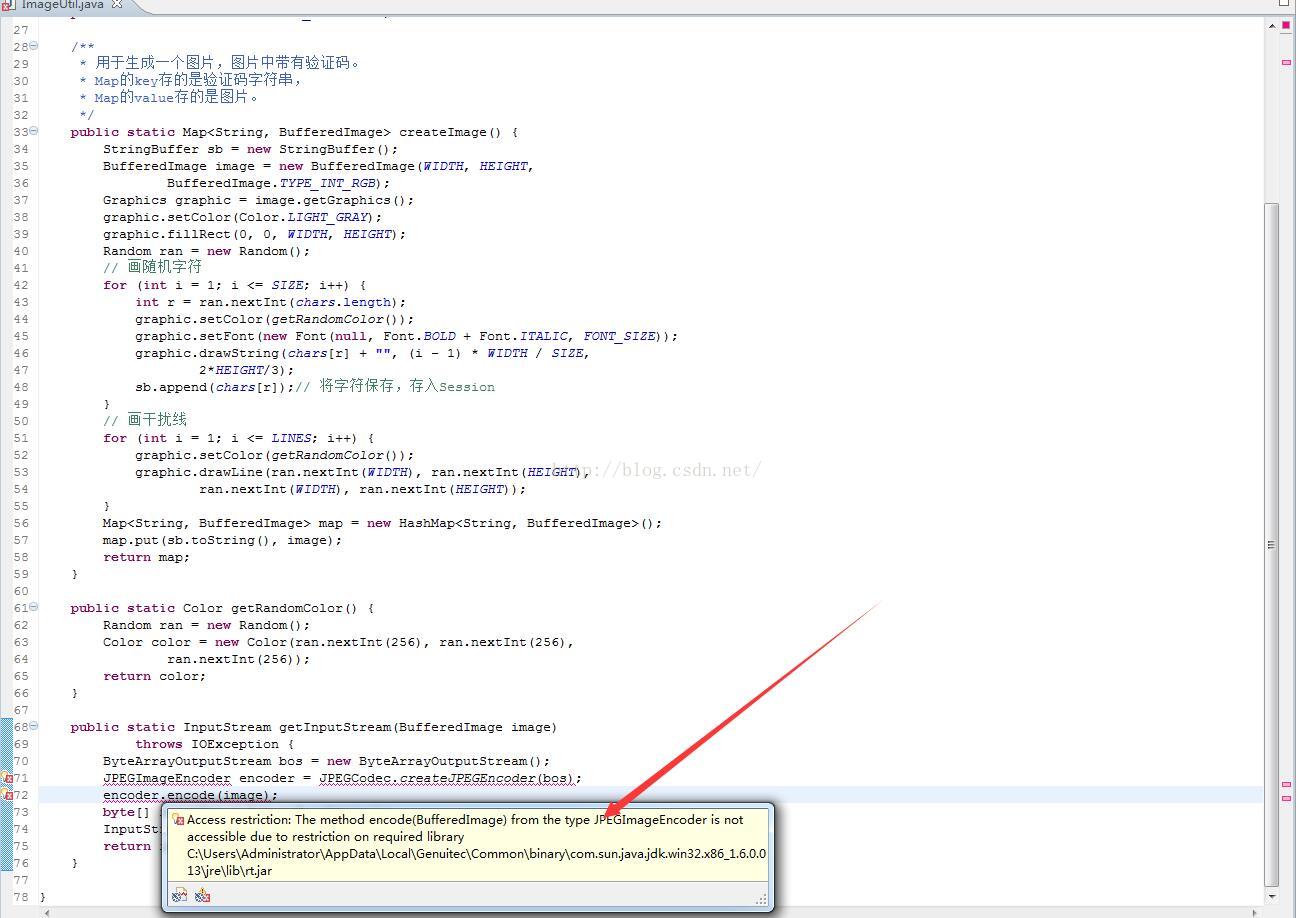Collapse the getRandomColor method at line 61

click(34, 607)
